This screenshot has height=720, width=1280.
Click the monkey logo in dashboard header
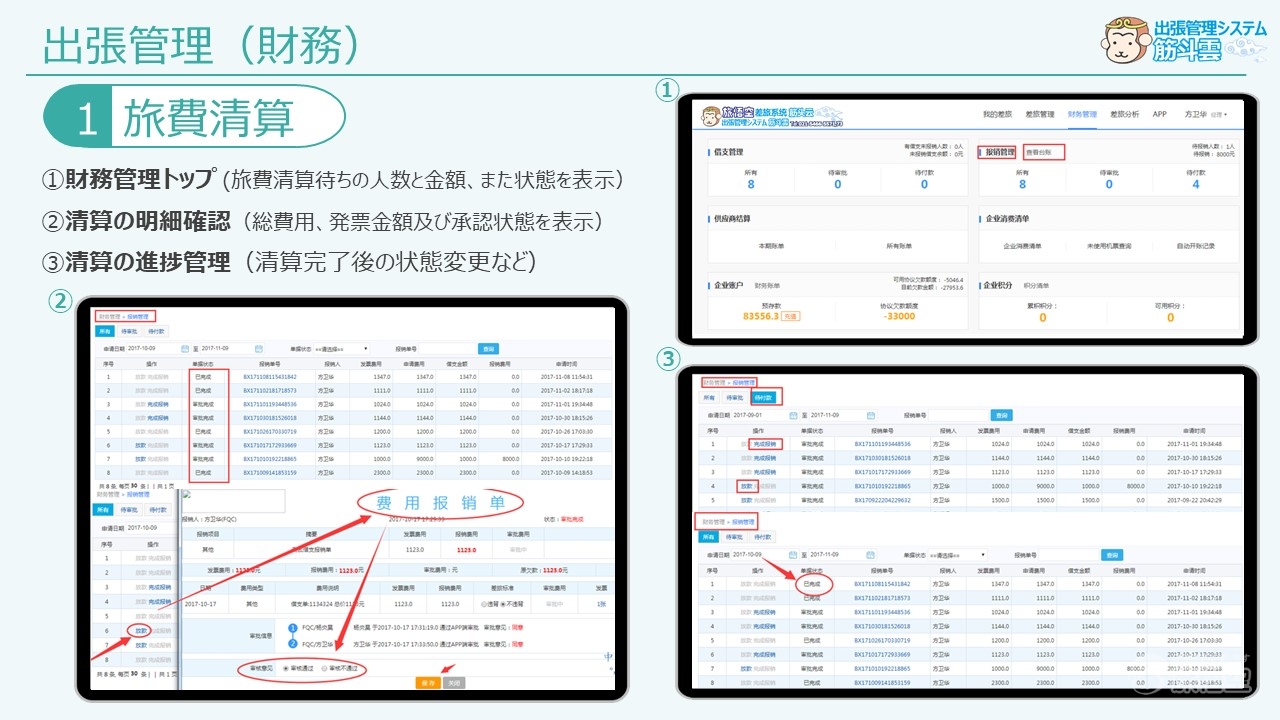tap(710, 114)
